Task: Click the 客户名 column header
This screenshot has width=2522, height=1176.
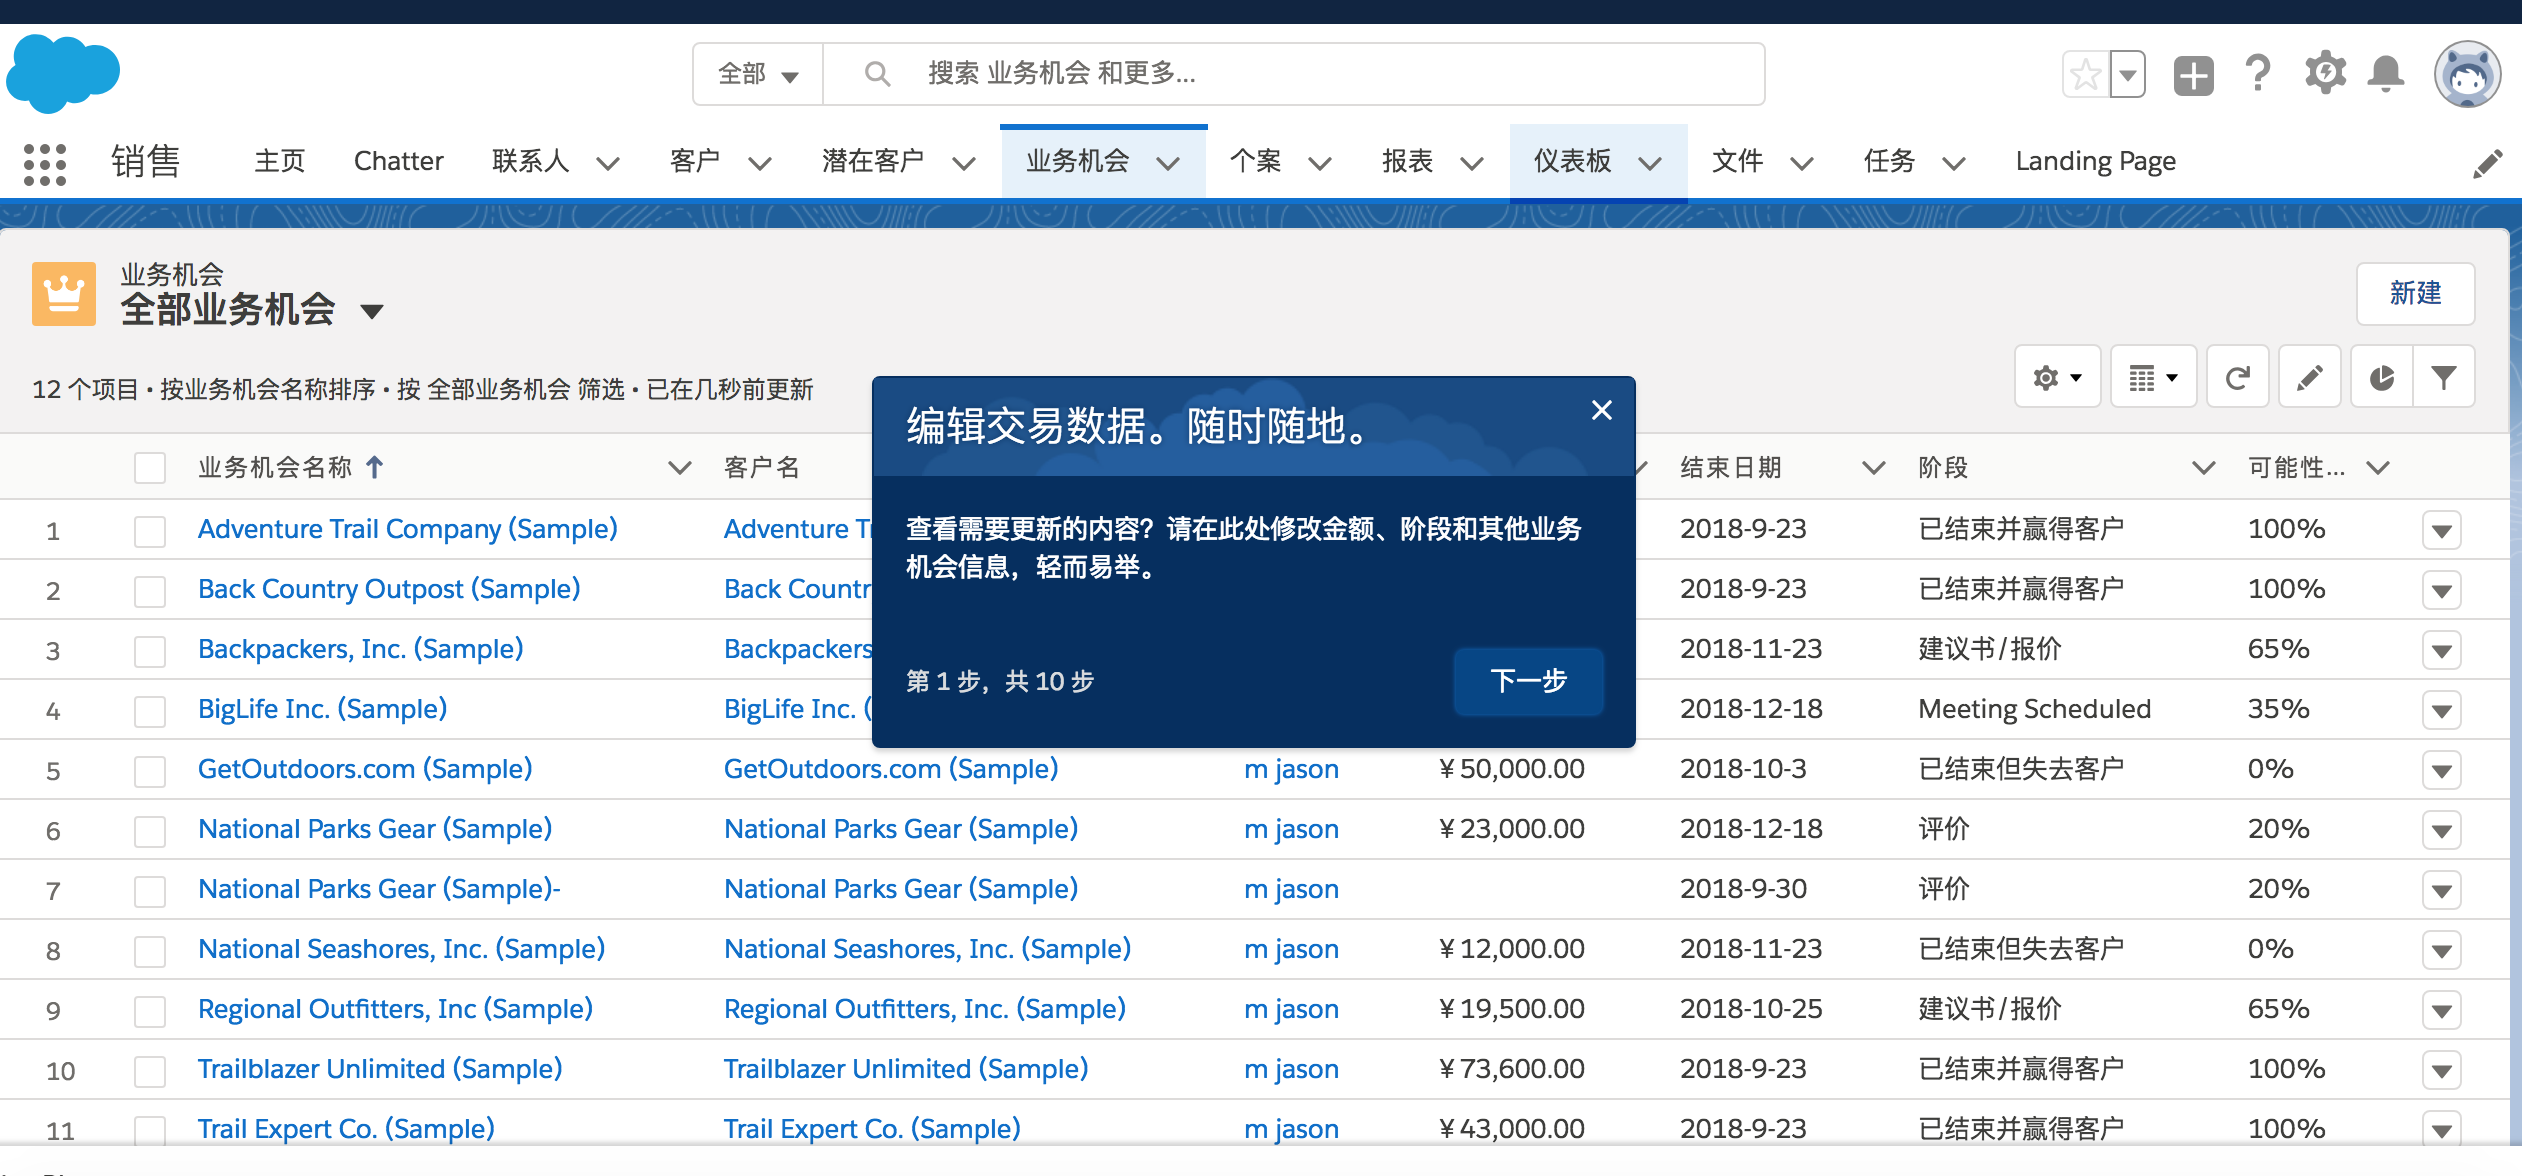Action: click(761, 467)
